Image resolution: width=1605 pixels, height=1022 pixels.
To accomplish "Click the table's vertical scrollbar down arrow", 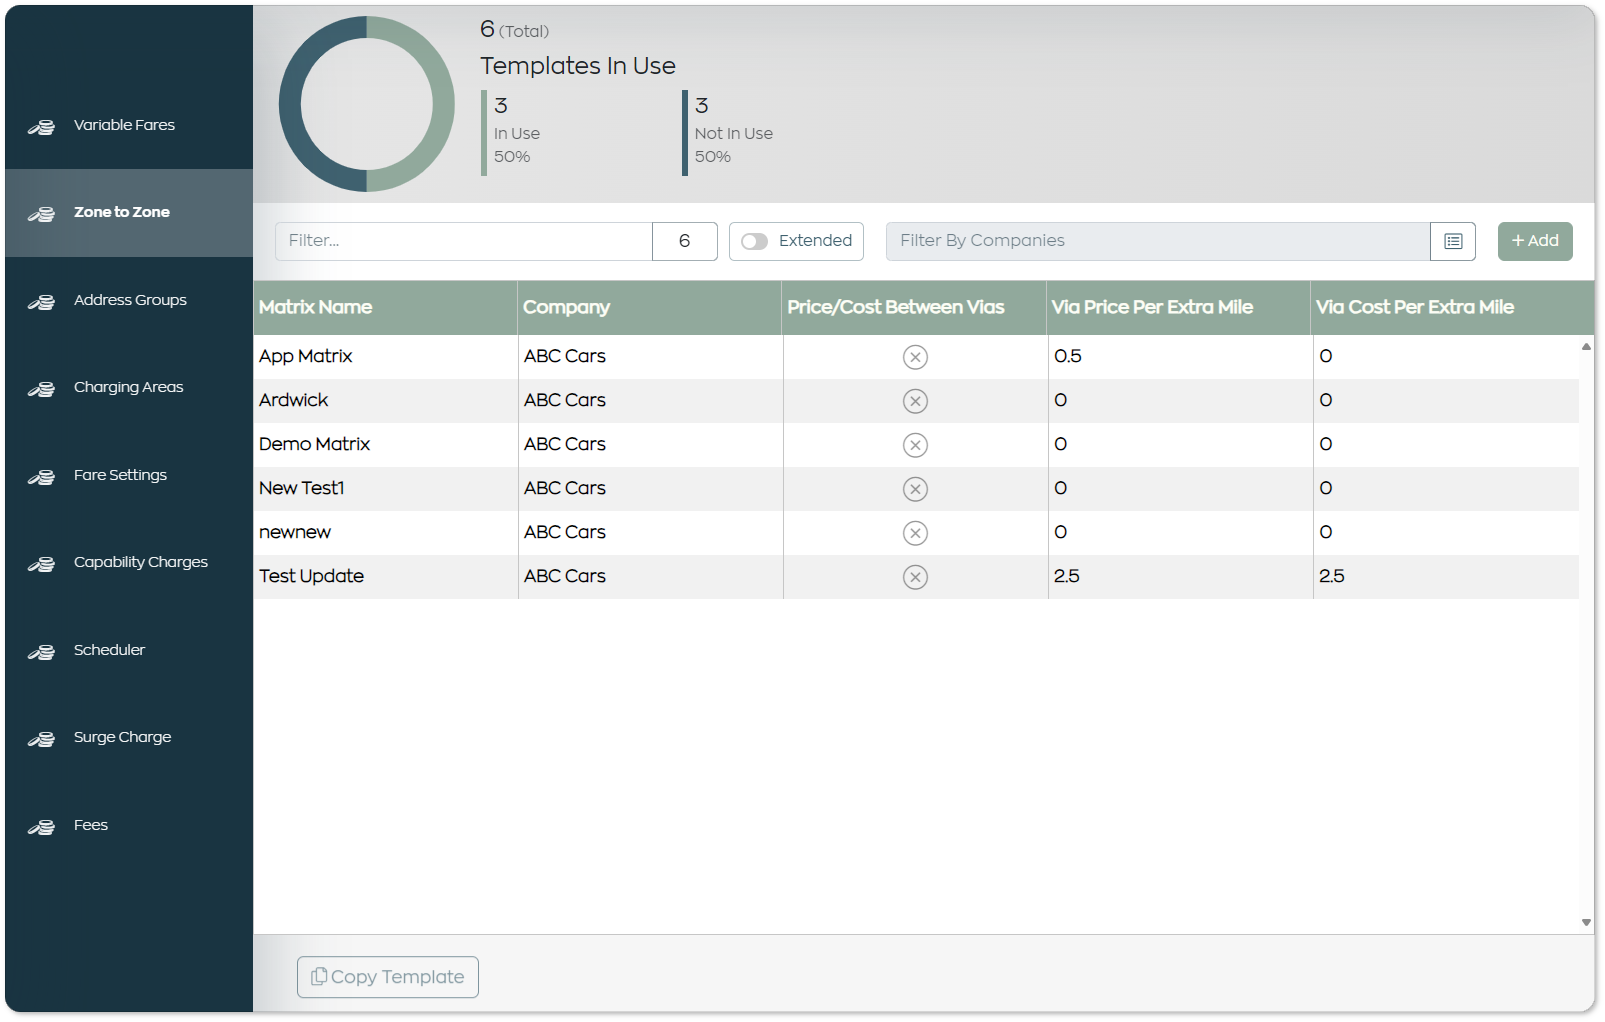I will (1585, 921).
